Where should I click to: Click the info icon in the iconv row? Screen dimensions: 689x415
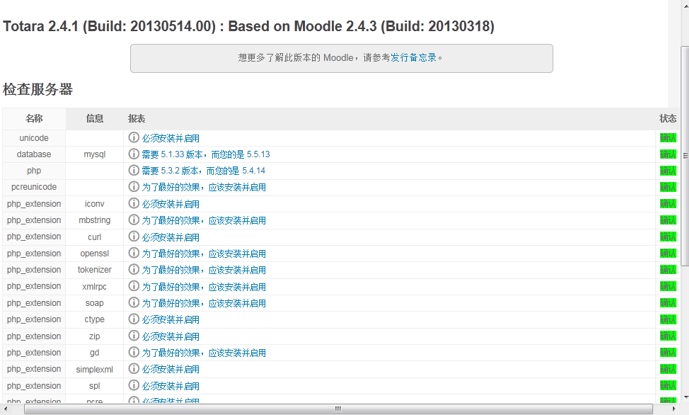pyautogui.click(x=134, y=204)
